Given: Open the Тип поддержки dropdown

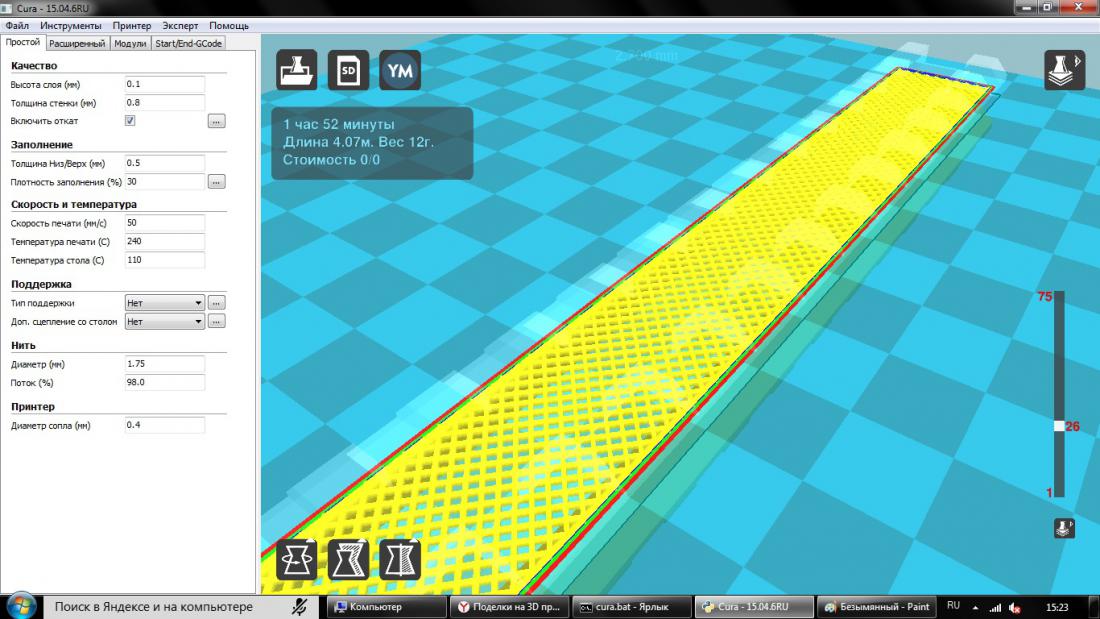Looking at the screenshot, I should click(165, 302).
